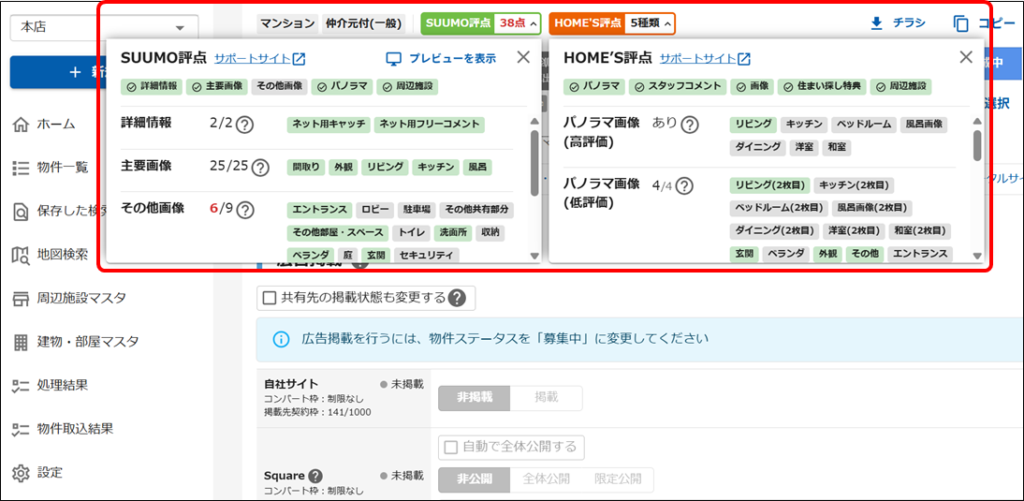Close the SUUMO評点 popup

(523, 57)
